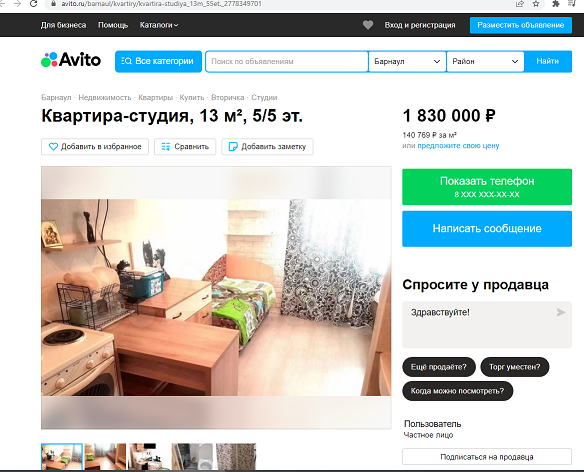The width and height of the screenshot is (584, 472).
Task: Click предложите свою цену link
Action: tap(458, 146)
